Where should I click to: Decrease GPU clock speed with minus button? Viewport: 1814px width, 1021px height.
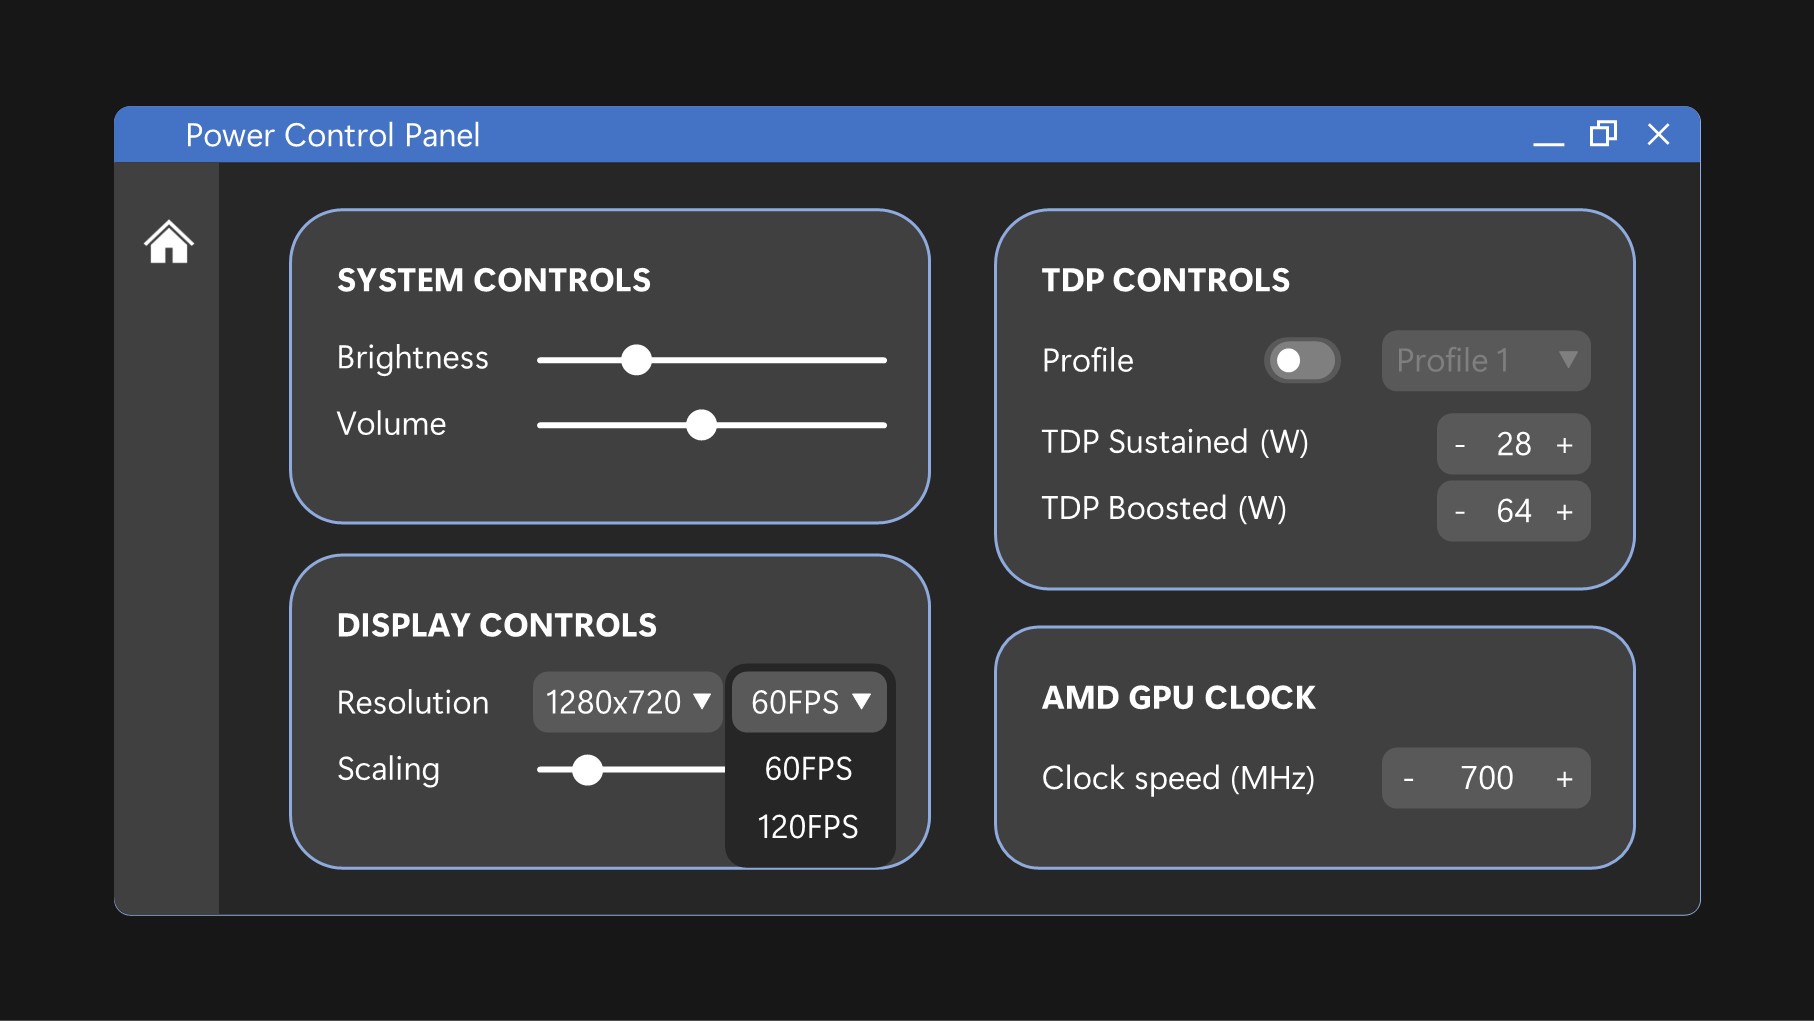point(1409,778)
